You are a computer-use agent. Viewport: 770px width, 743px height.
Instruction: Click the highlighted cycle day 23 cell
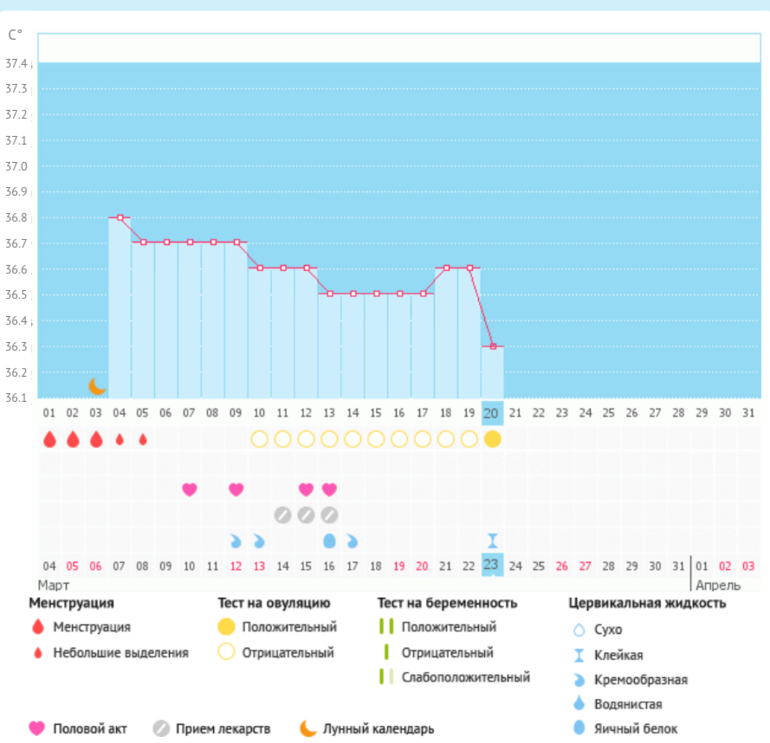492,565
